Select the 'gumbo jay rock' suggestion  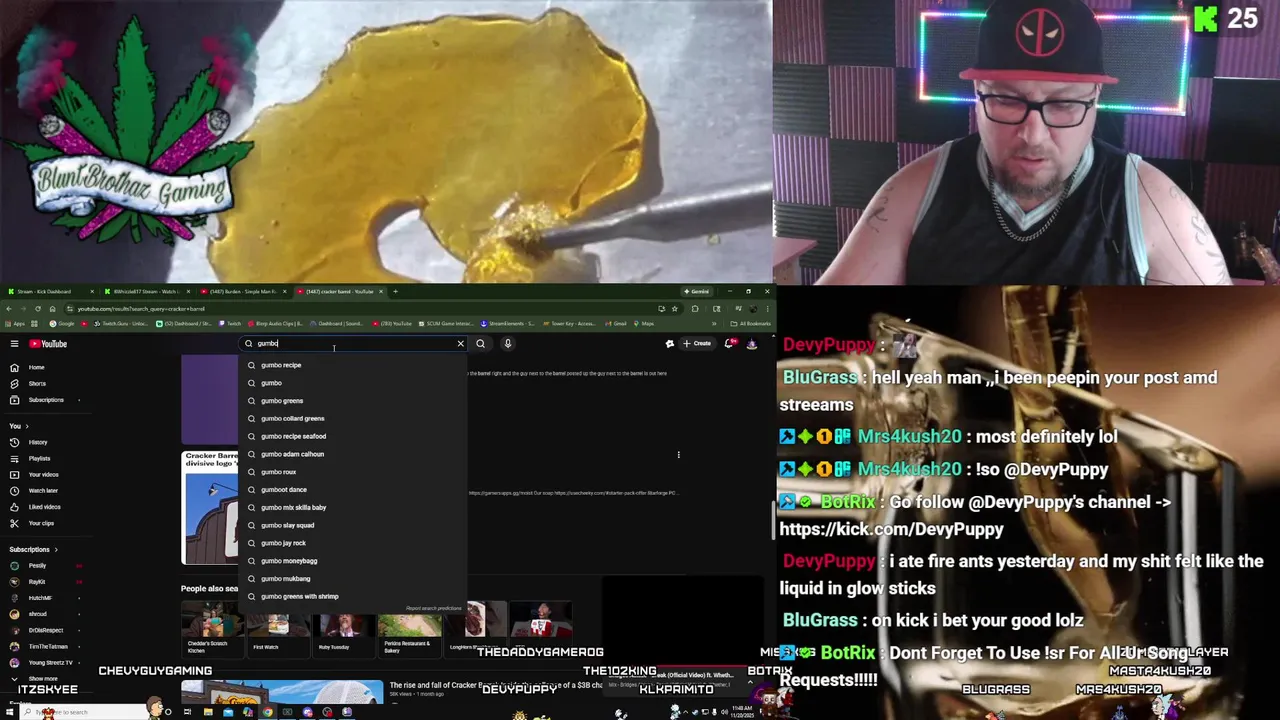(352, 543)
